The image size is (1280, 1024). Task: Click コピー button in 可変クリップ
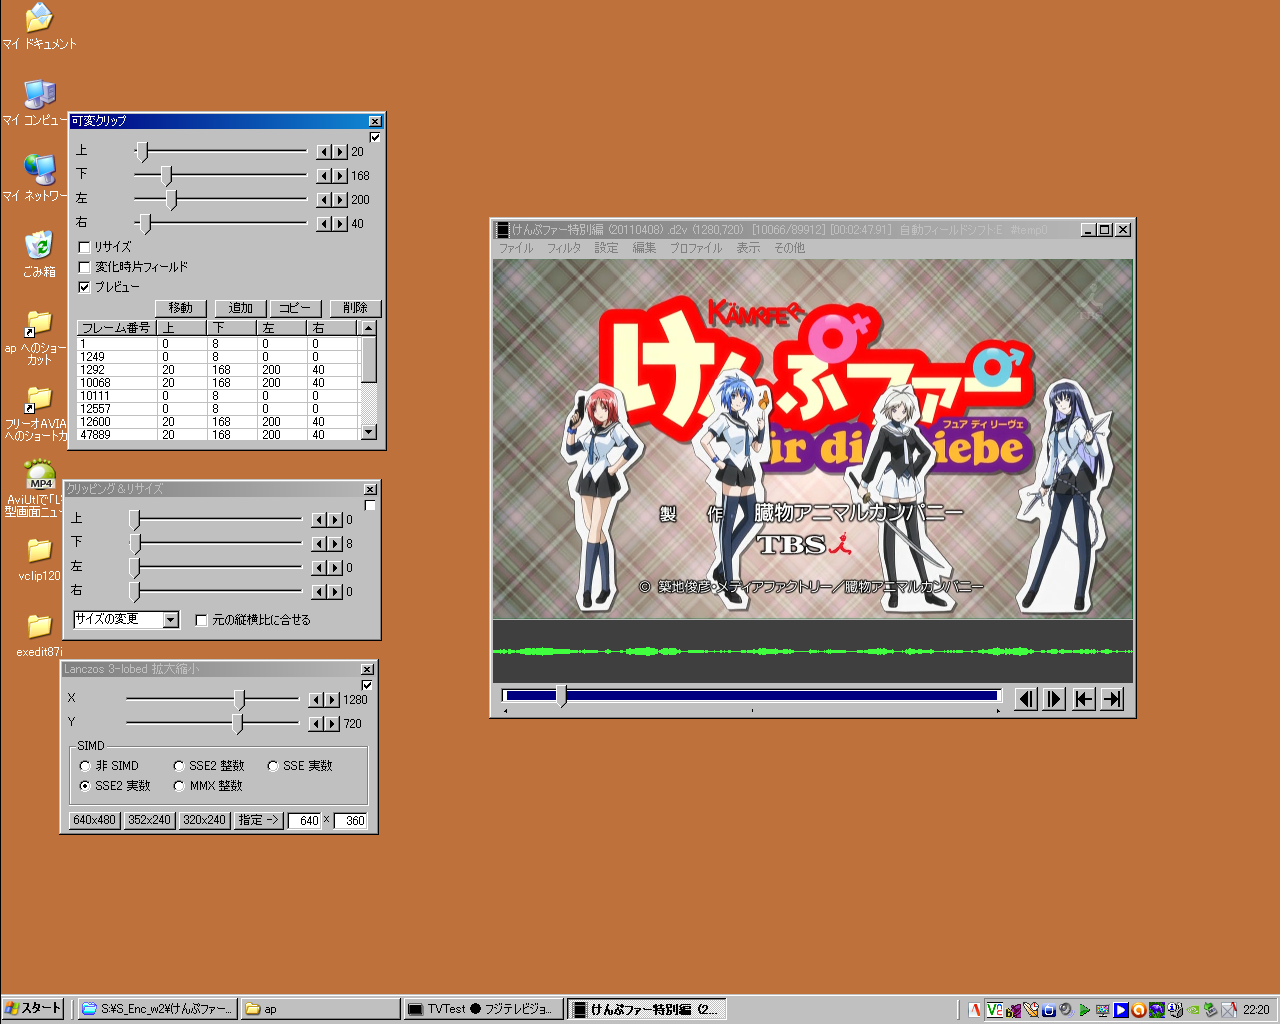[295, 308]
